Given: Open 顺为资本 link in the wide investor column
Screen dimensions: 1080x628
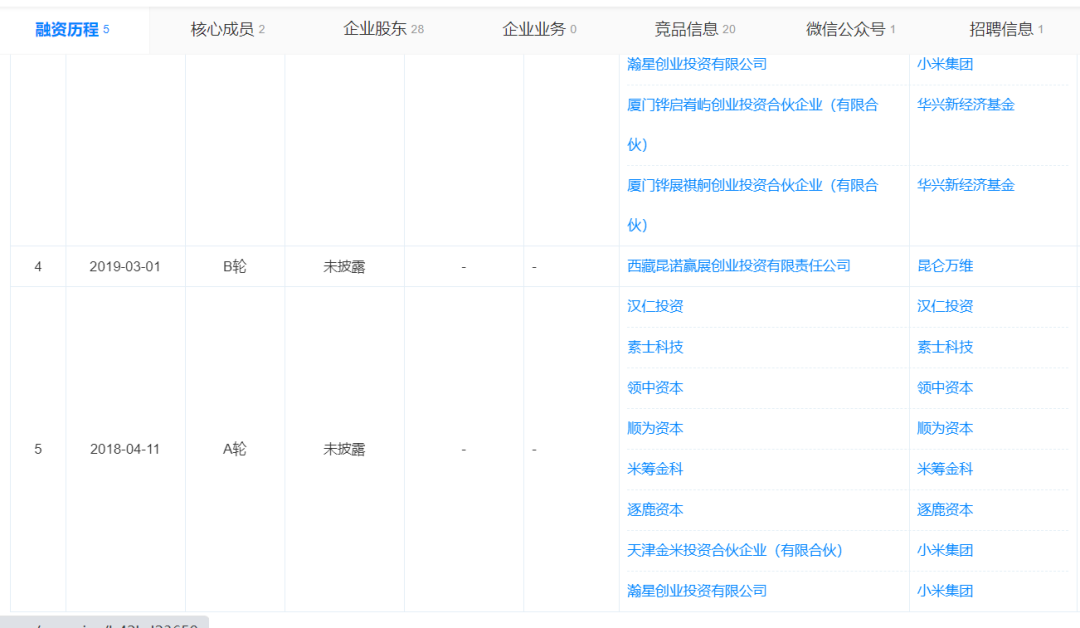Looking at the screenshot, I should point(655,428).
